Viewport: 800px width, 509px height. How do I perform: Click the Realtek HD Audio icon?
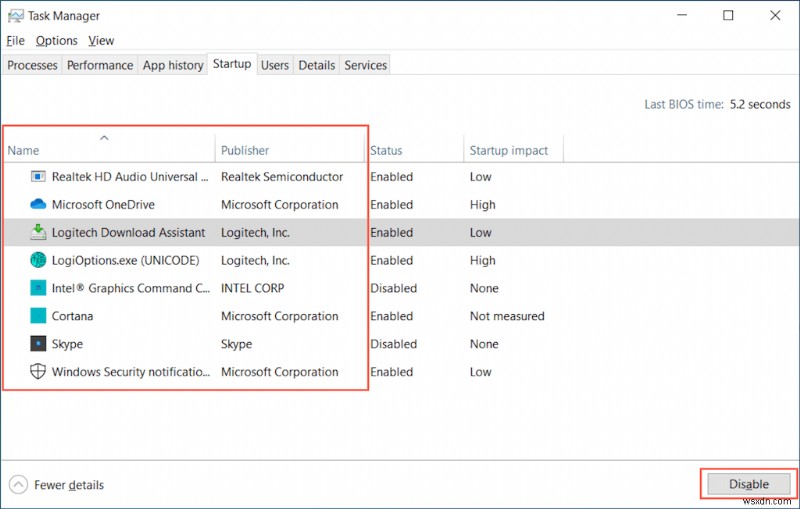(x=38, y=176)
